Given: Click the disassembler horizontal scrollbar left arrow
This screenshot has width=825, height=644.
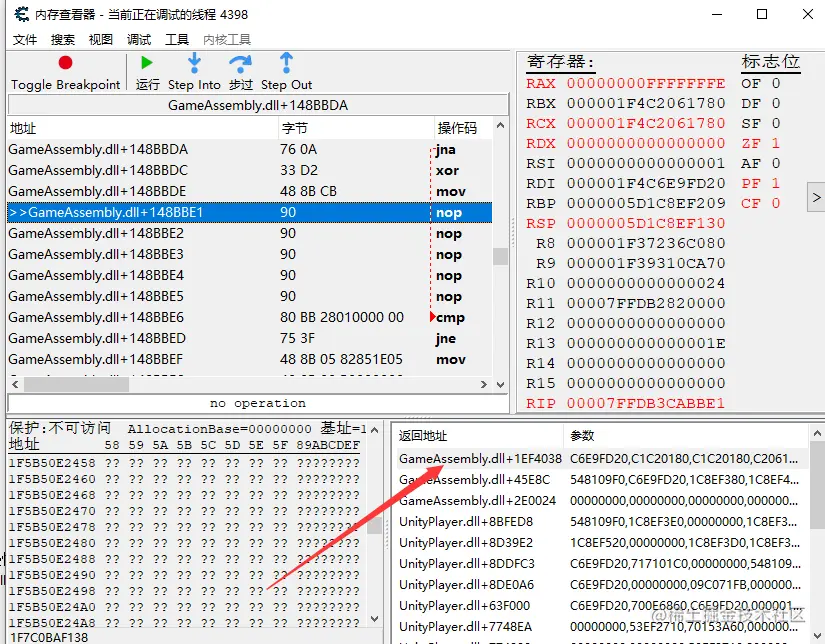Looking at the screenshot, I should click(15, 385).
